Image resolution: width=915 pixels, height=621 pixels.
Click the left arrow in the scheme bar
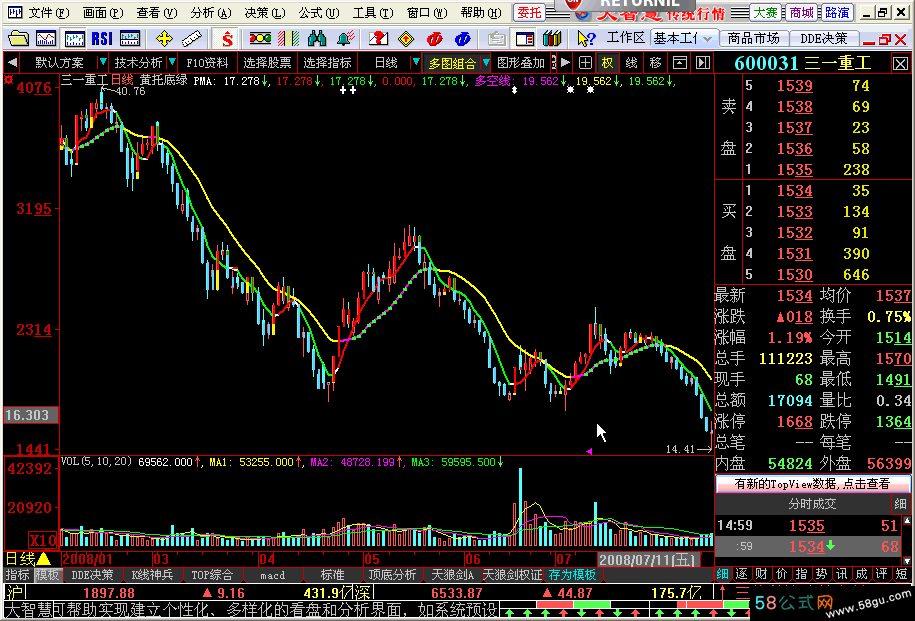tap(12, 62)
